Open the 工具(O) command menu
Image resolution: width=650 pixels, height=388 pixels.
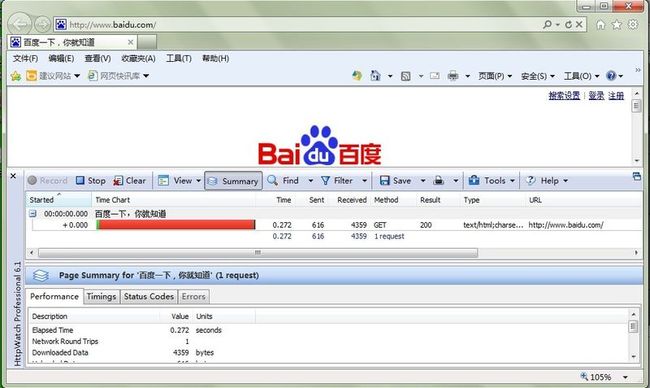pos(582,76)
